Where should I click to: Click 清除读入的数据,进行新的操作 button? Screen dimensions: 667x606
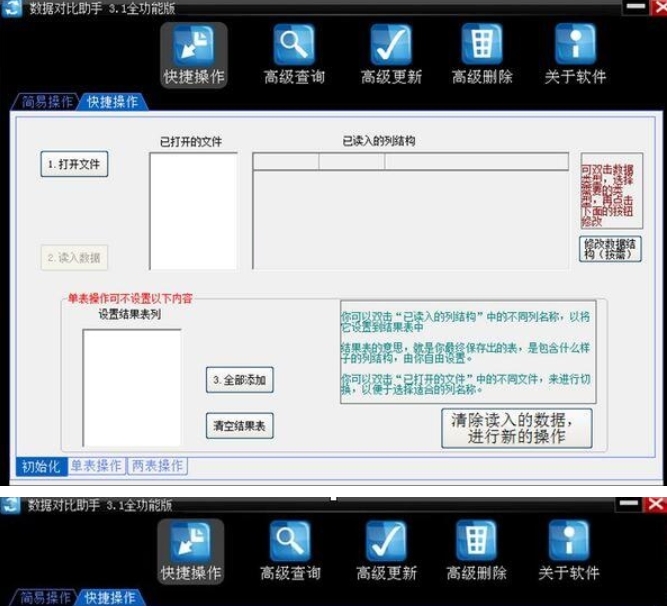pos(516,428)
